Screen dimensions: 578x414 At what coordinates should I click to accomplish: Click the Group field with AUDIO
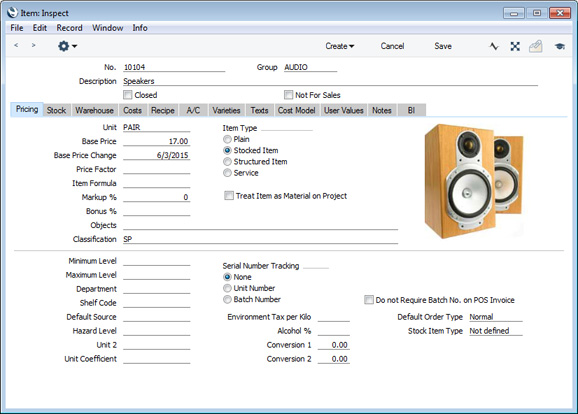[x=310, y=67]
